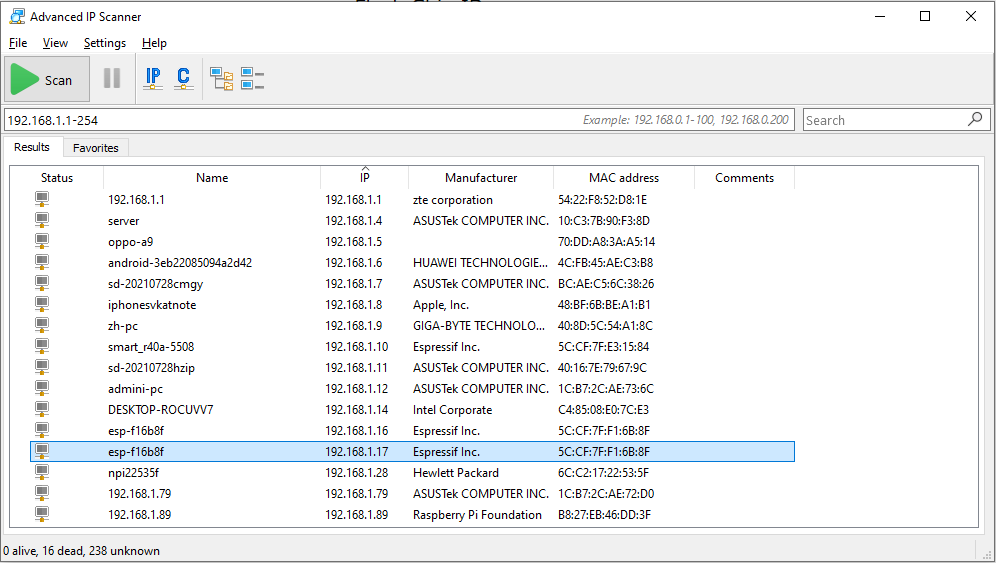996x563 pixels.
Task: Click the status icon for esp-f16b8f at 192.168.1.16
Action: [42, 430]
